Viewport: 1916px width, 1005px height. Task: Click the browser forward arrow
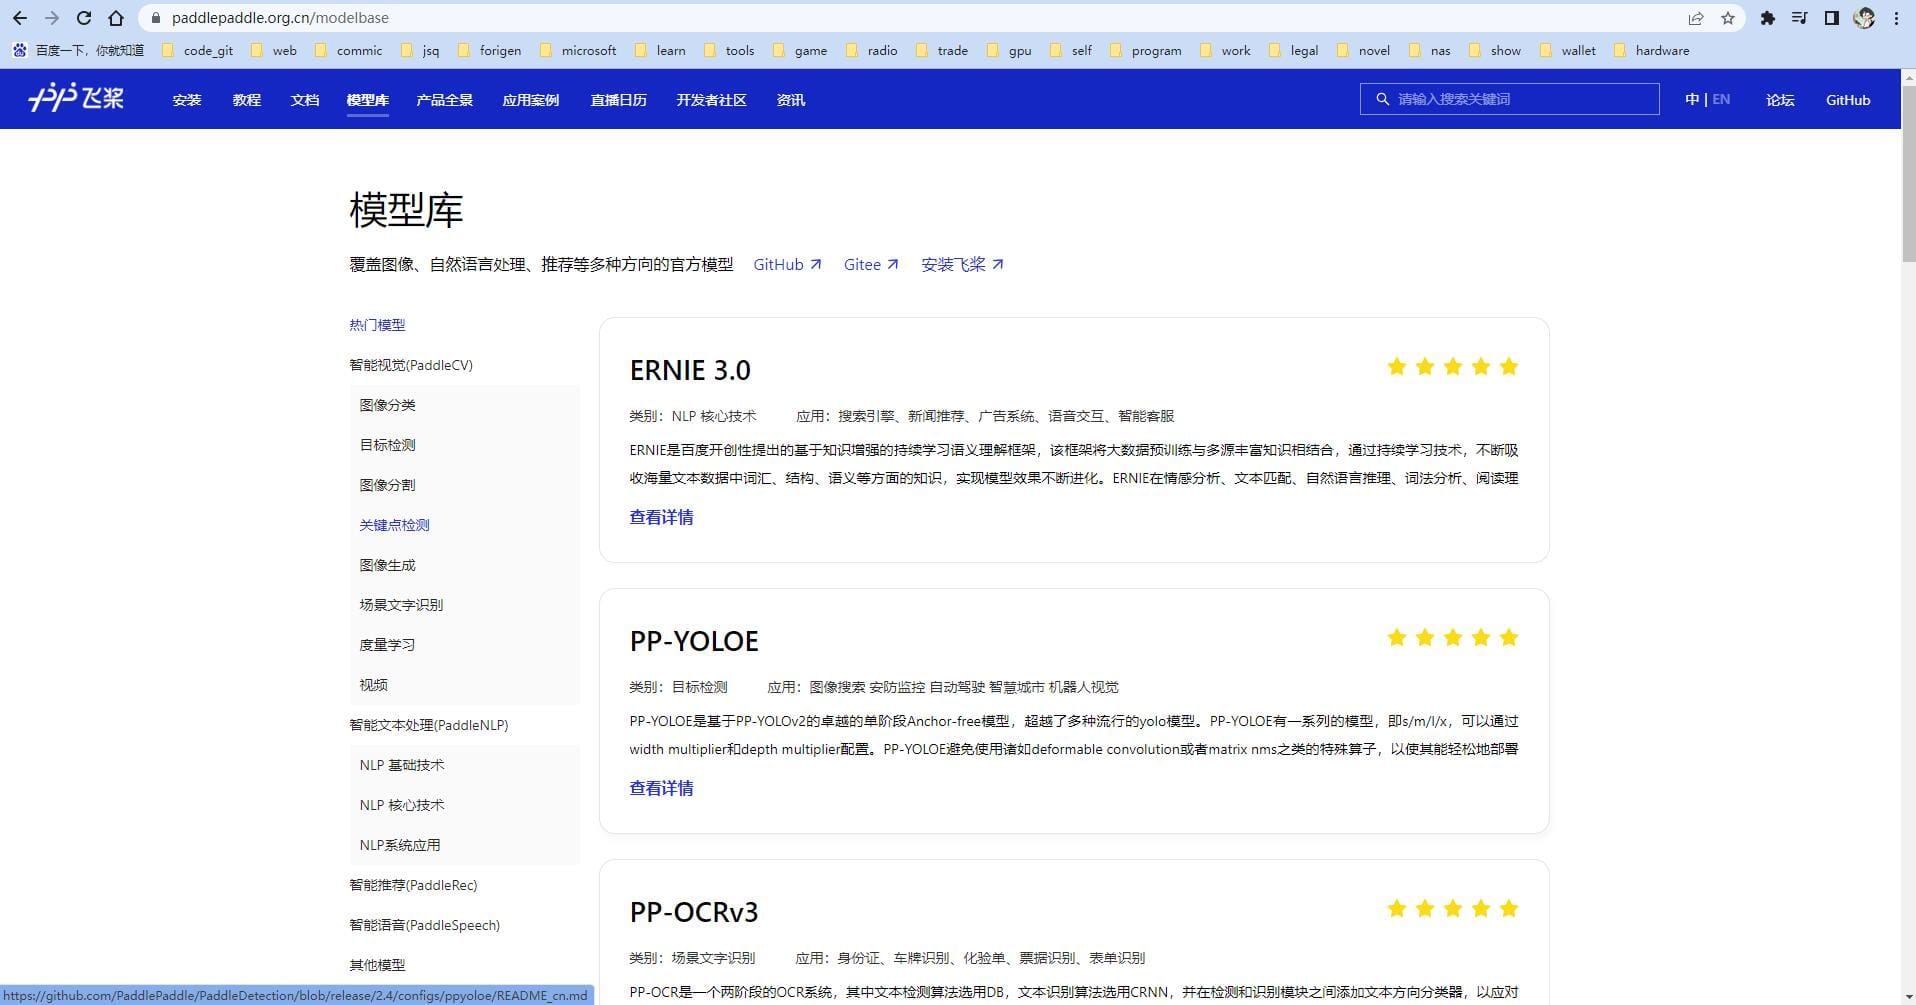coord(52,18)
